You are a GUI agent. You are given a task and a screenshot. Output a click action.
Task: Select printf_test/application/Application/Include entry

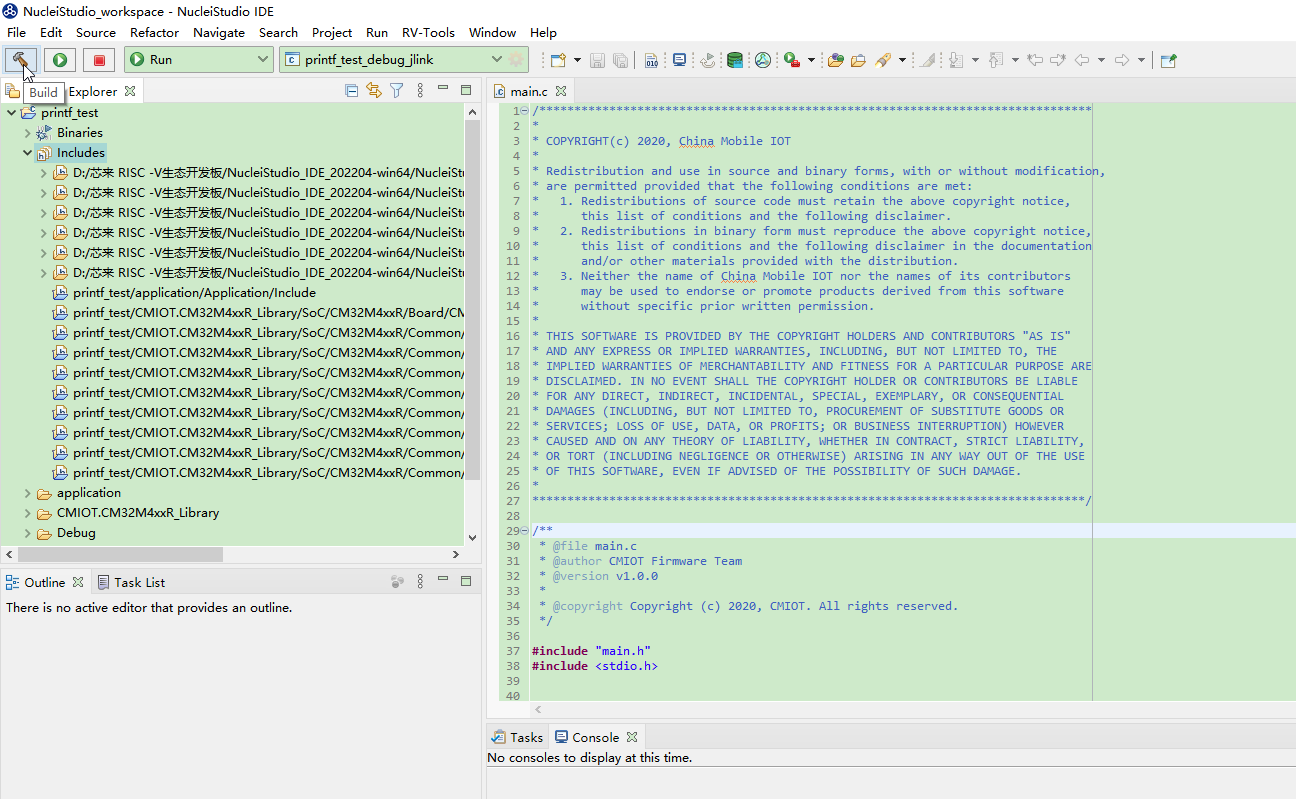coord(194,293)
